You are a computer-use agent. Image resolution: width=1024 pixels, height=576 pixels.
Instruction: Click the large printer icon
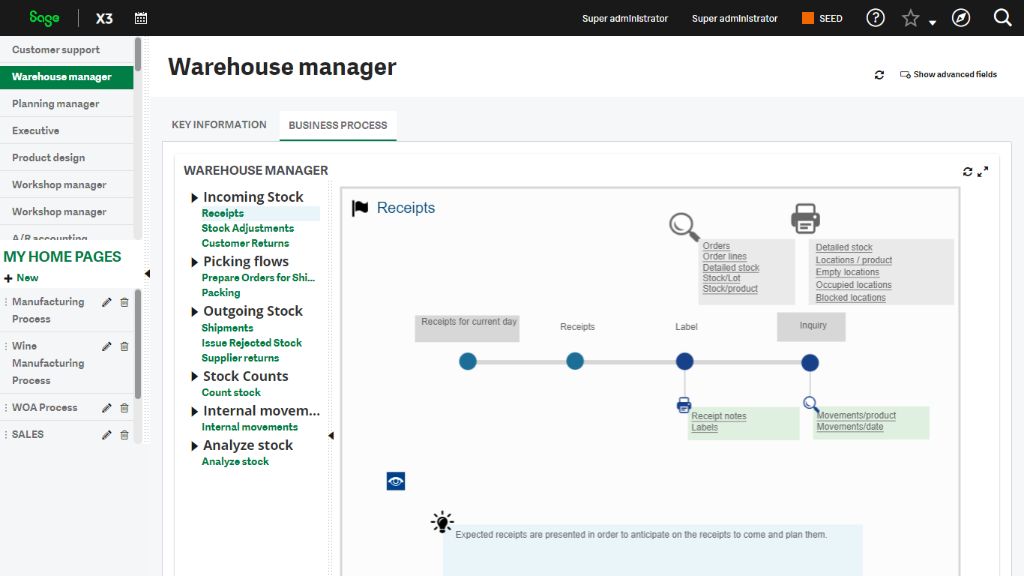pos(805,218)
